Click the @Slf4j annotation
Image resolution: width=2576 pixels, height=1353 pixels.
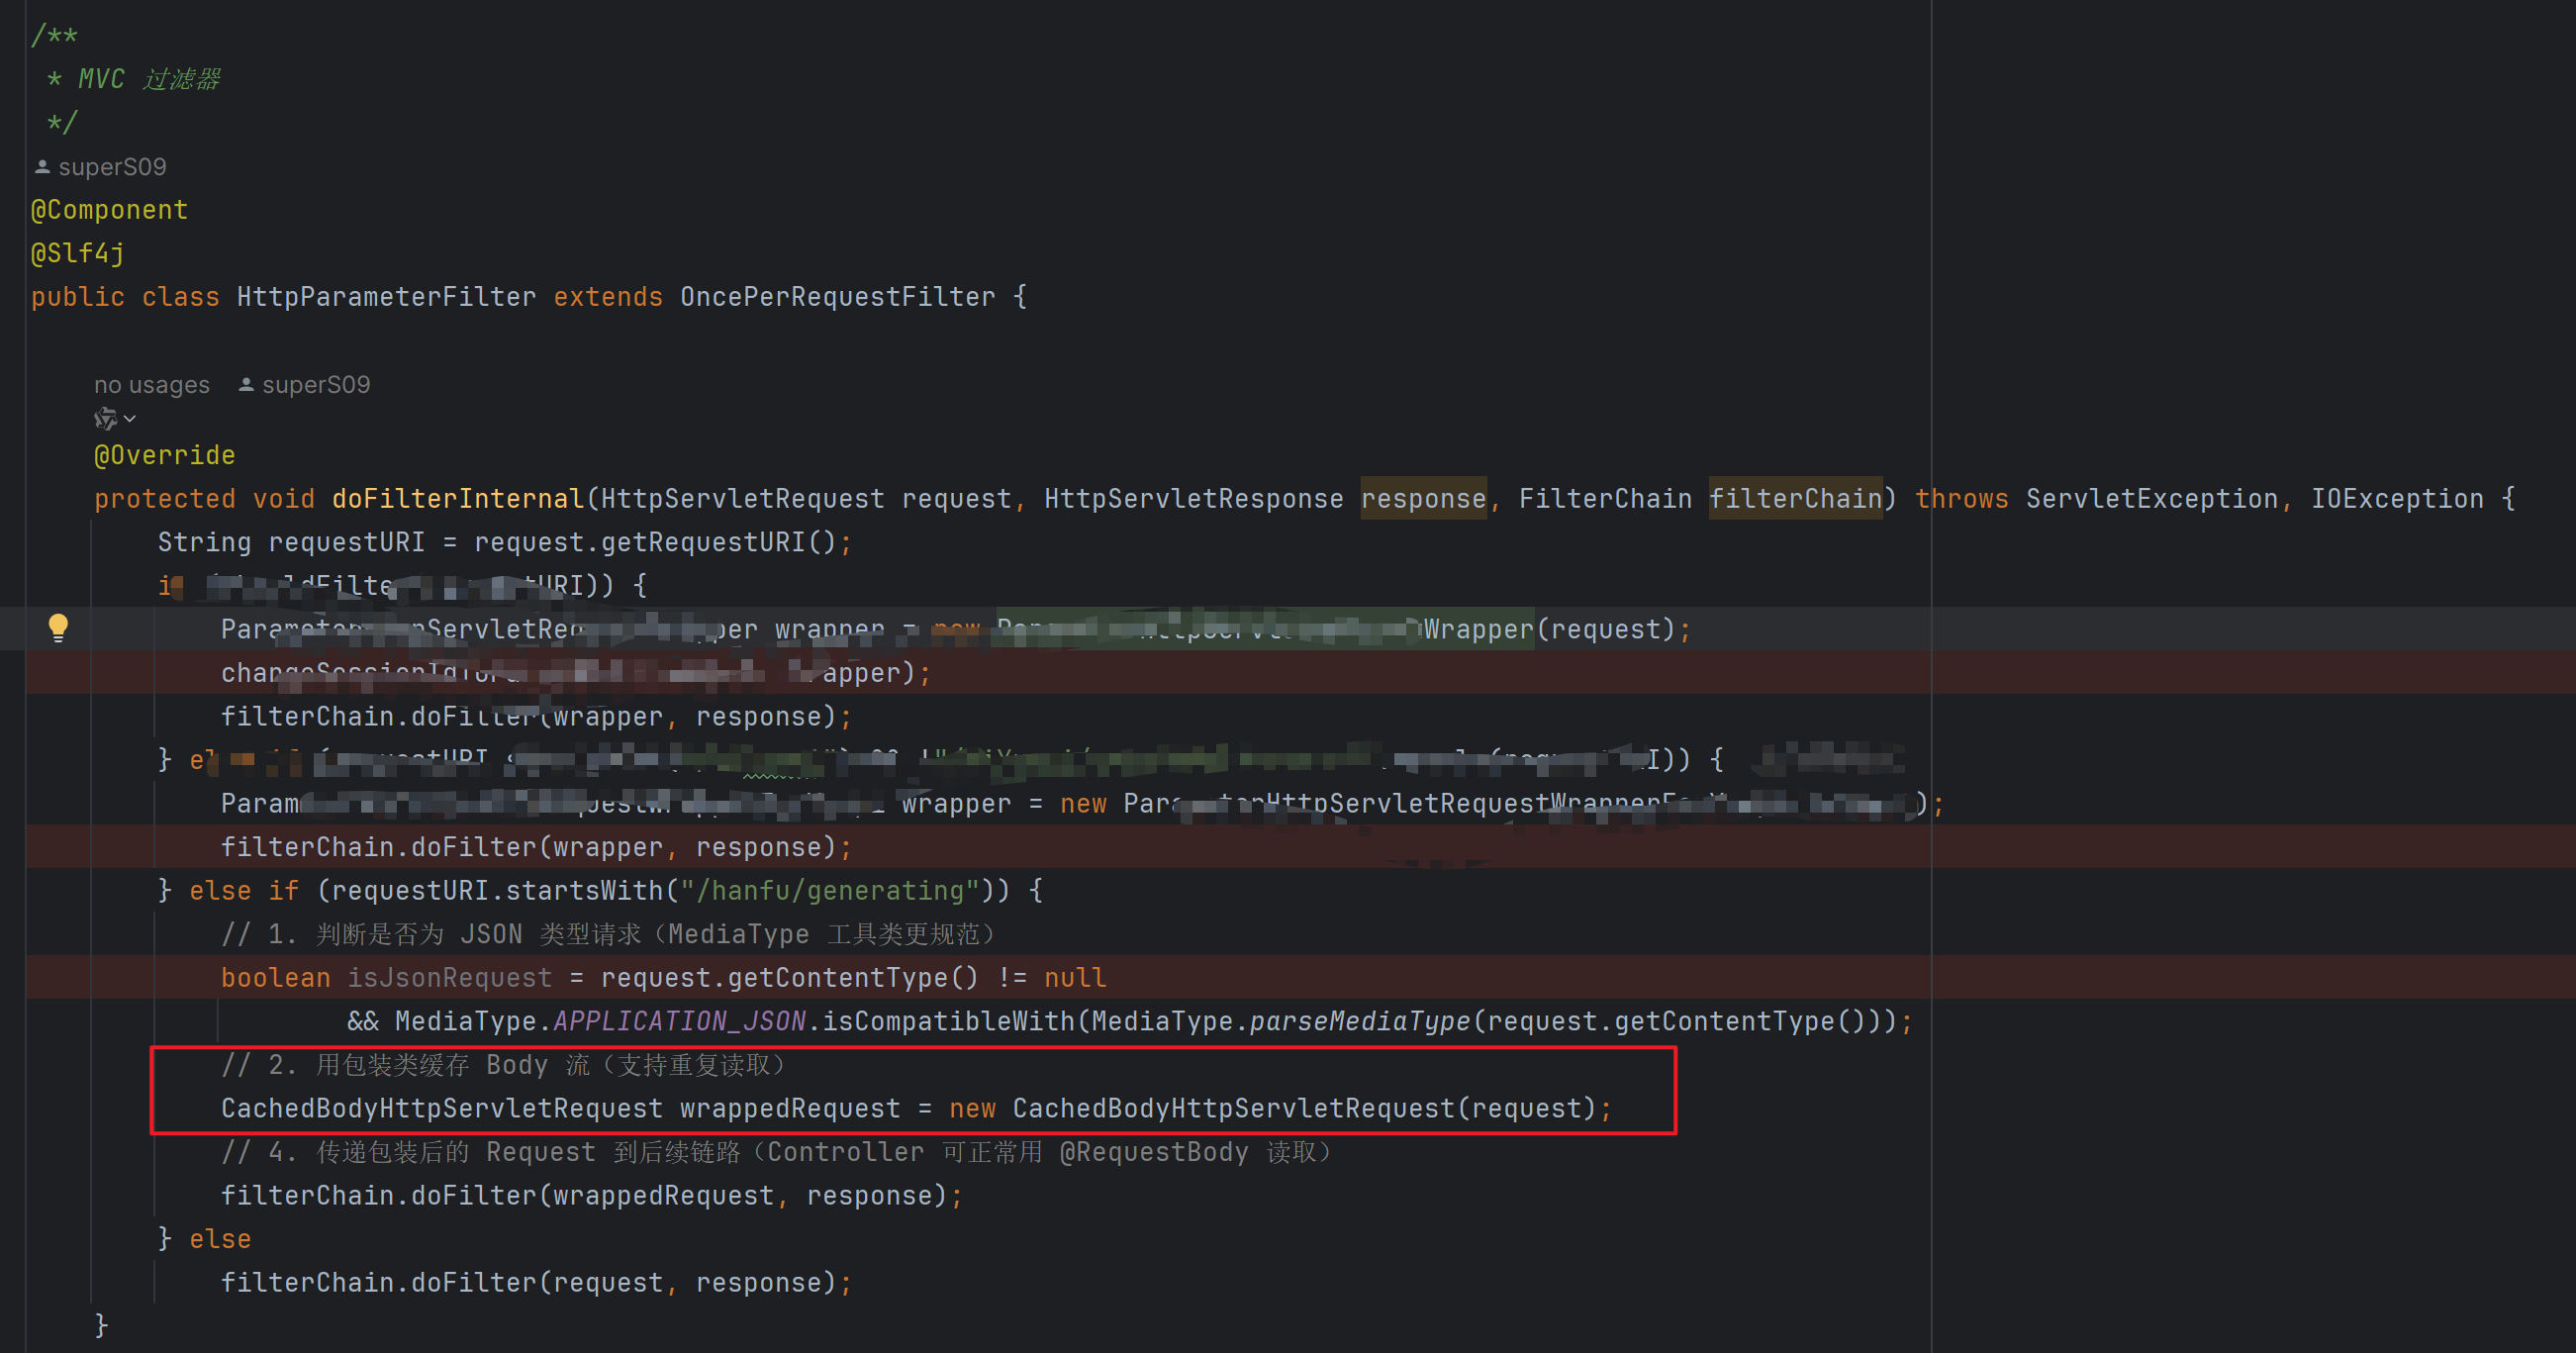click(x=78, y=254)
